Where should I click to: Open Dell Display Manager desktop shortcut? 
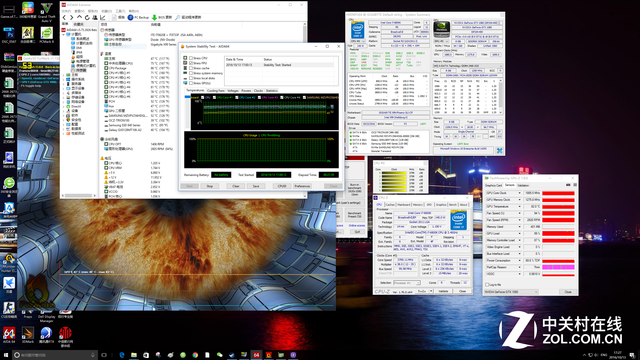point(47,318)
